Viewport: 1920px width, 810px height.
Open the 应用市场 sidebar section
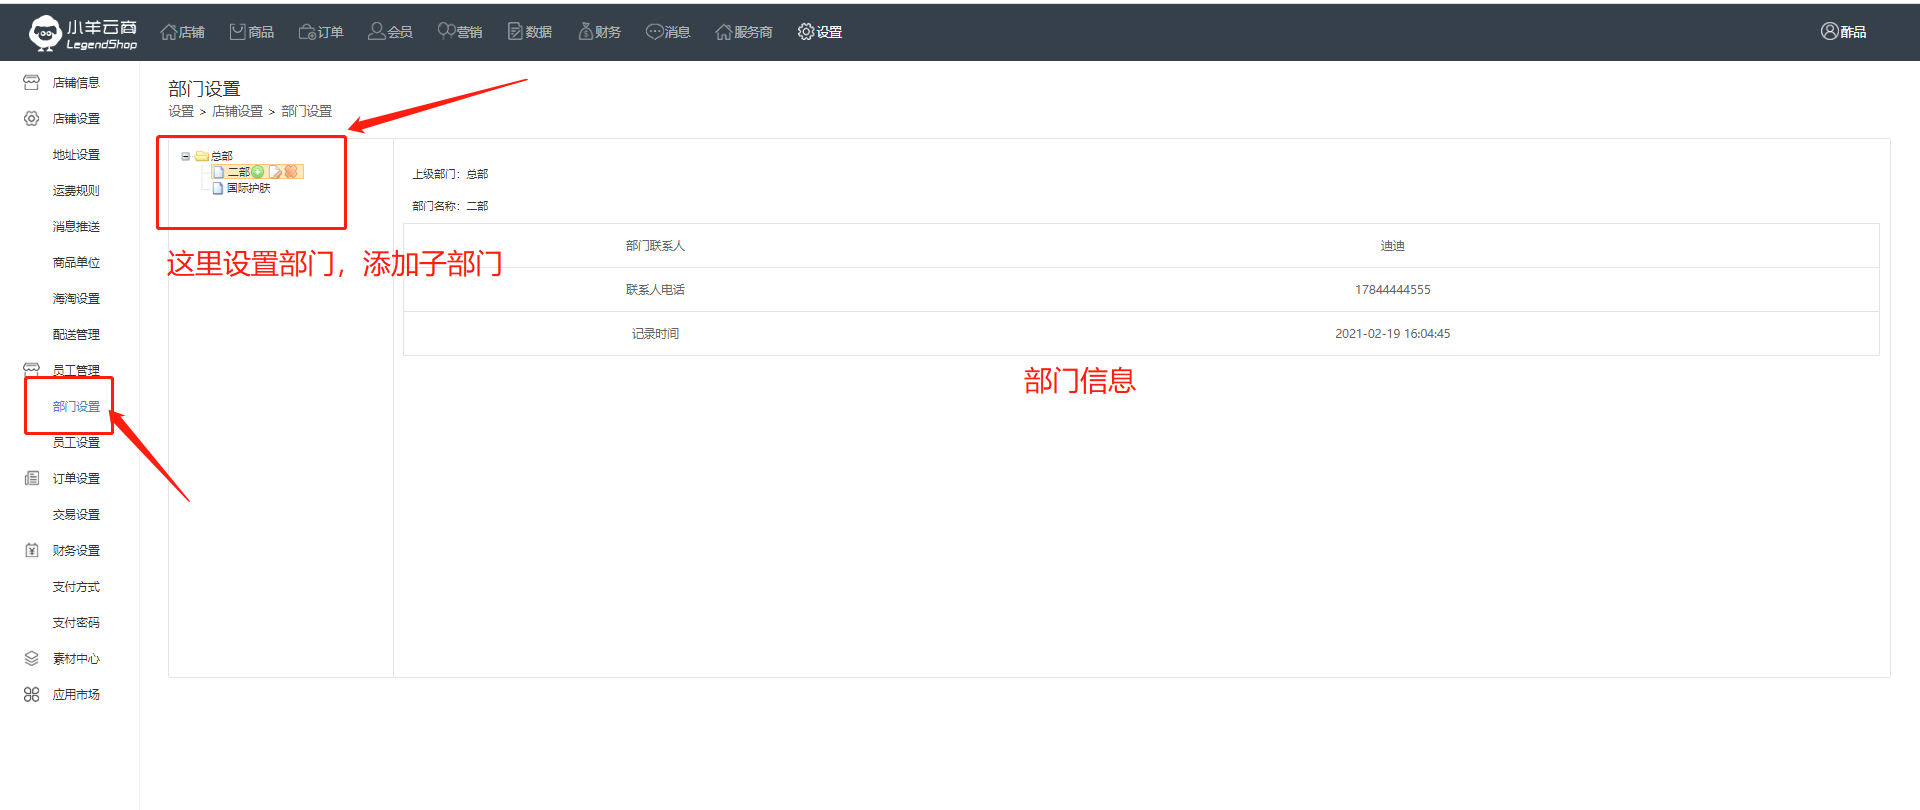[x=76, y=695]
